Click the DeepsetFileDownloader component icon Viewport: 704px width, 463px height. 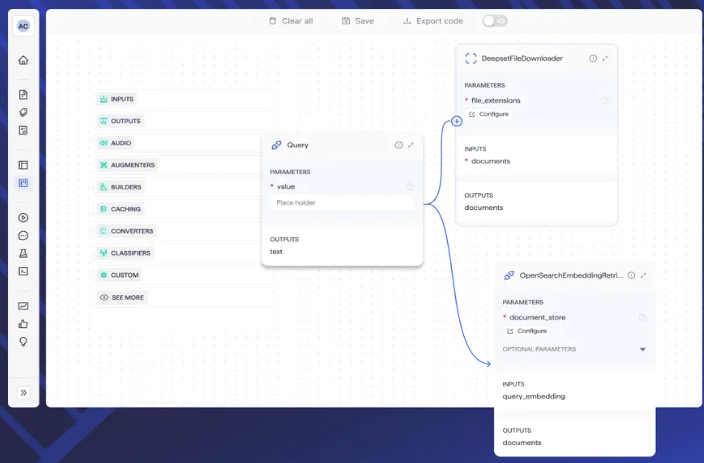click(x=471, y=58)
